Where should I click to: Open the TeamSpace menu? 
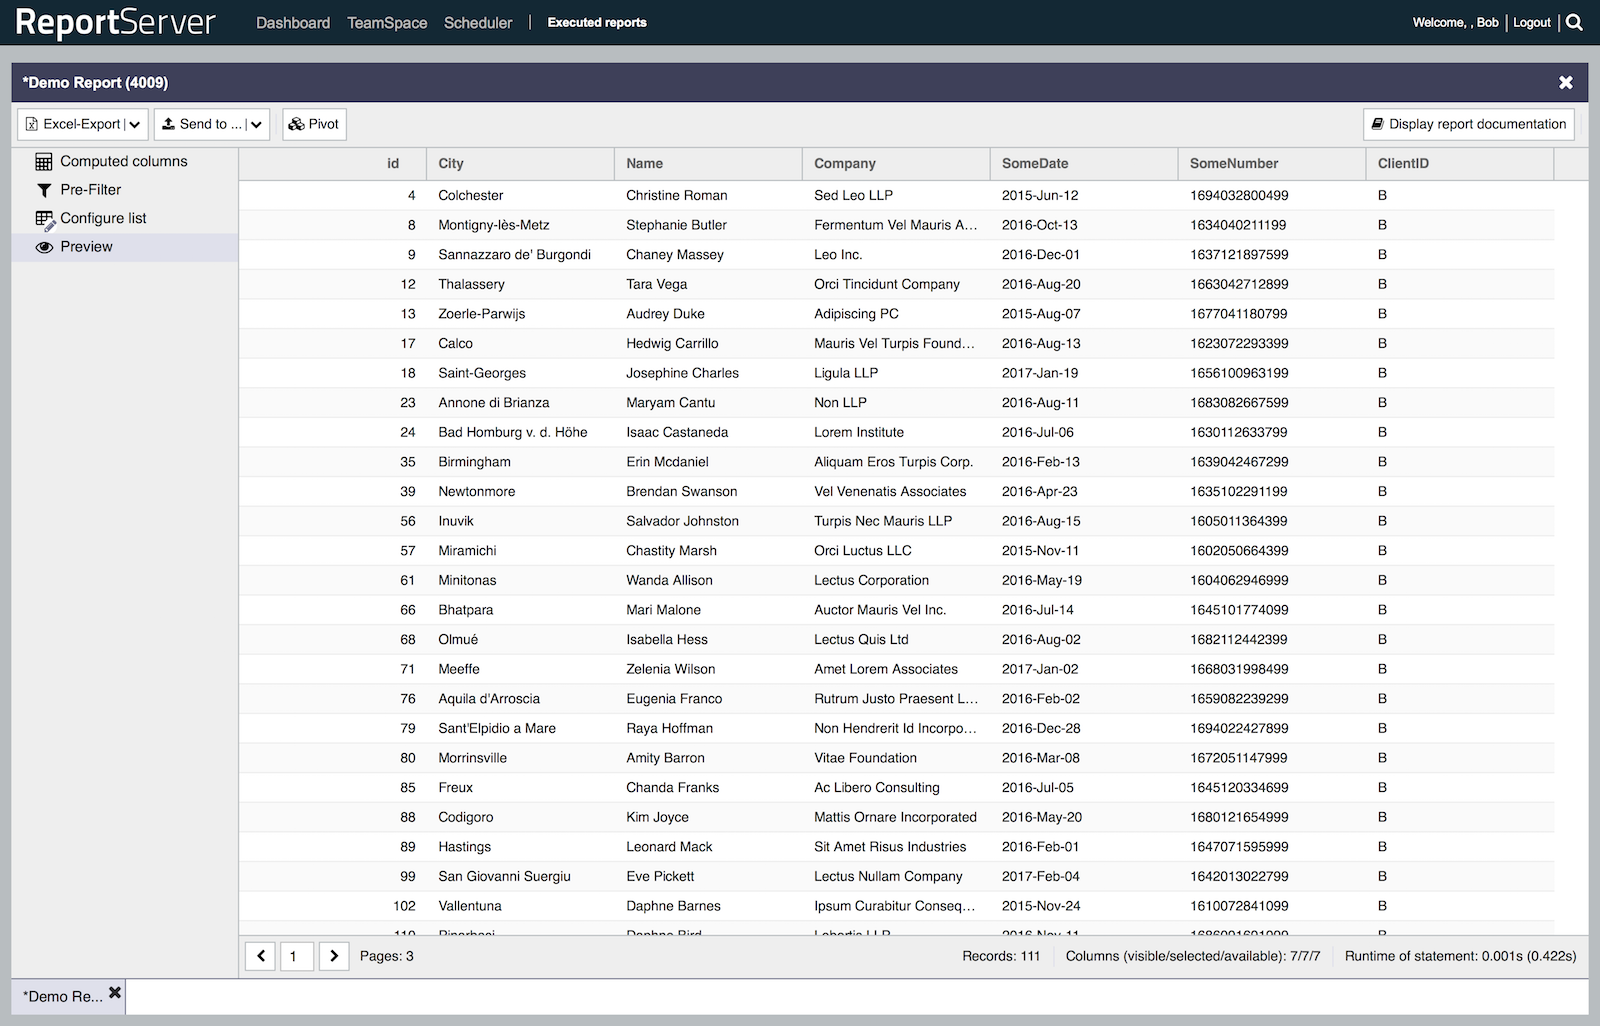click(x=387, y=22)
